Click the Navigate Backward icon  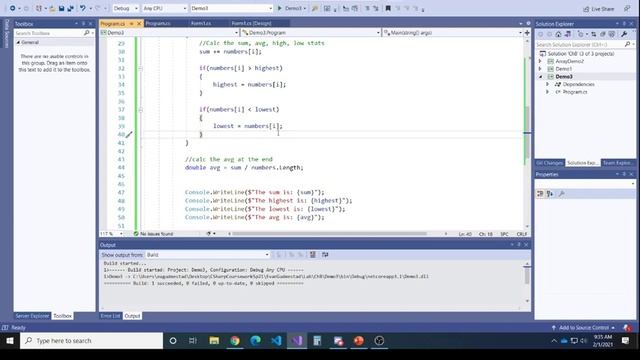12,8
